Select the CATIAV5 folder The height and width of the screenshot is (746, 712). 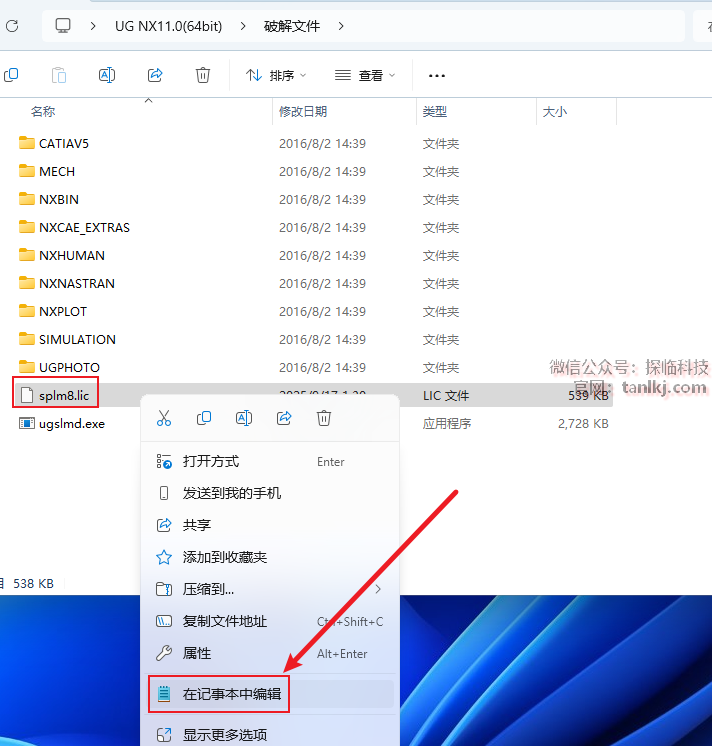pos(64,143)
